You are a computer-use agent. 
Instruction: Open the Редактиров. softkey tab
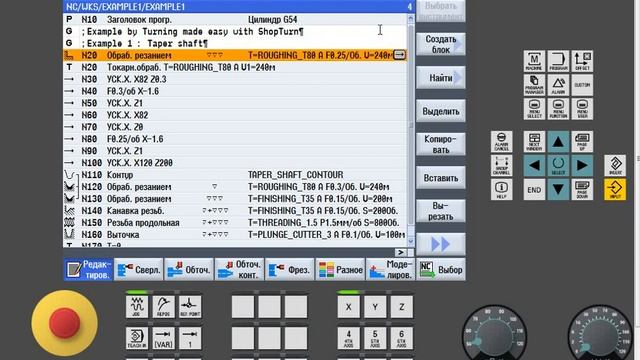click(x=89, y=269)
